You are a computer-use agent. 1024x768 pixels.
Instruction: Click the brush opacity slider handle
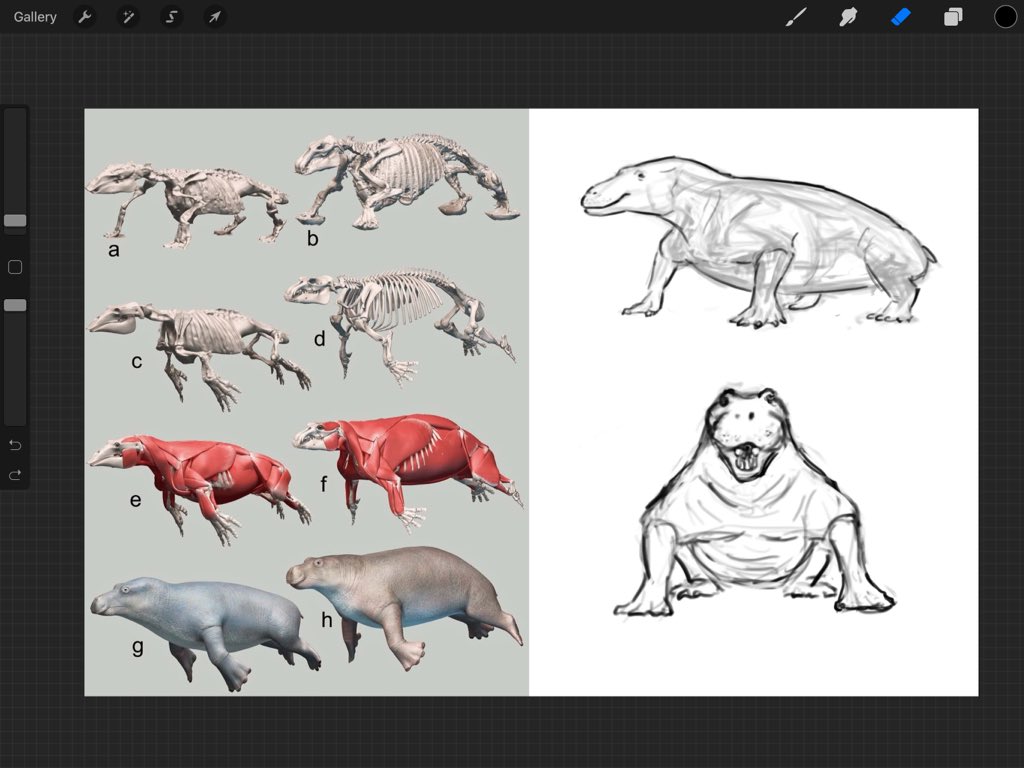(15, 305)
